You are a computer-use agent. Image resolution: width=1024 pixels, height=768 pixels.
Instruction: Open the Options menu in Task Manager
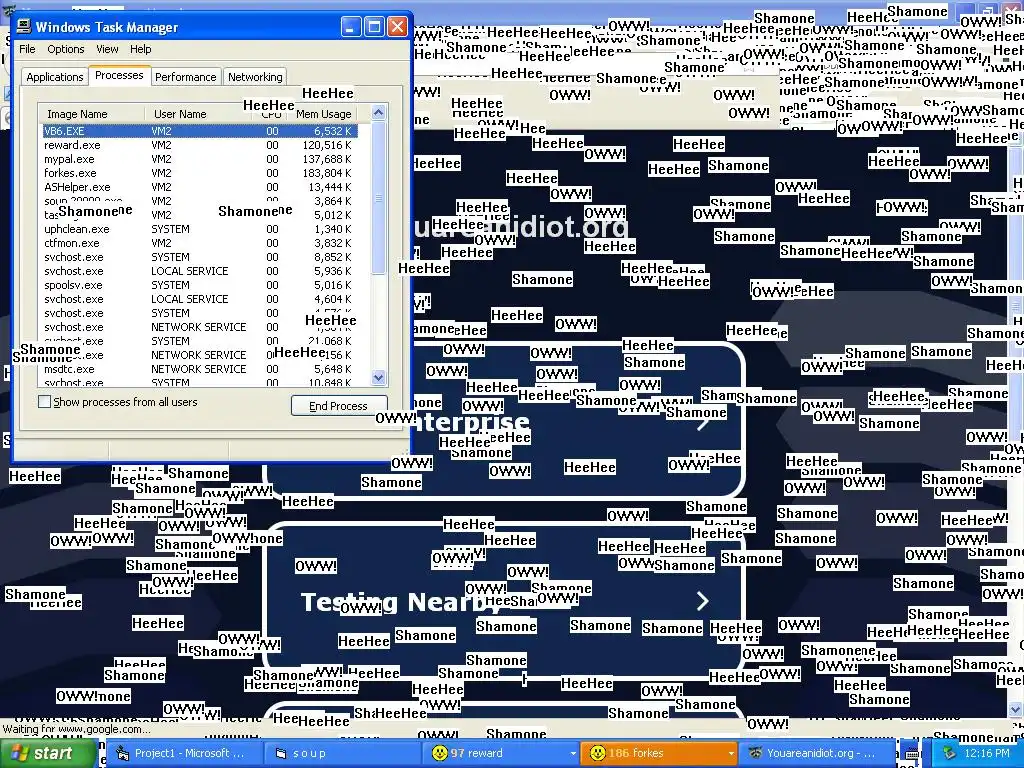[x=65, y=49]
